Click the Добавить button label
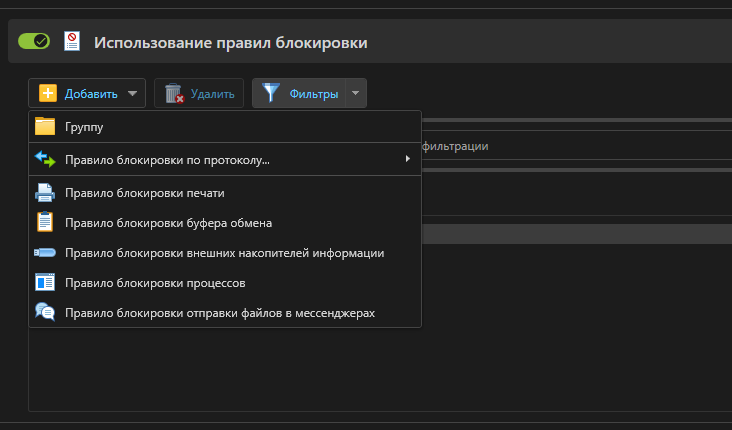Viewport: 732px width, 430px height. pyautogui.click(x=91, y=94)
